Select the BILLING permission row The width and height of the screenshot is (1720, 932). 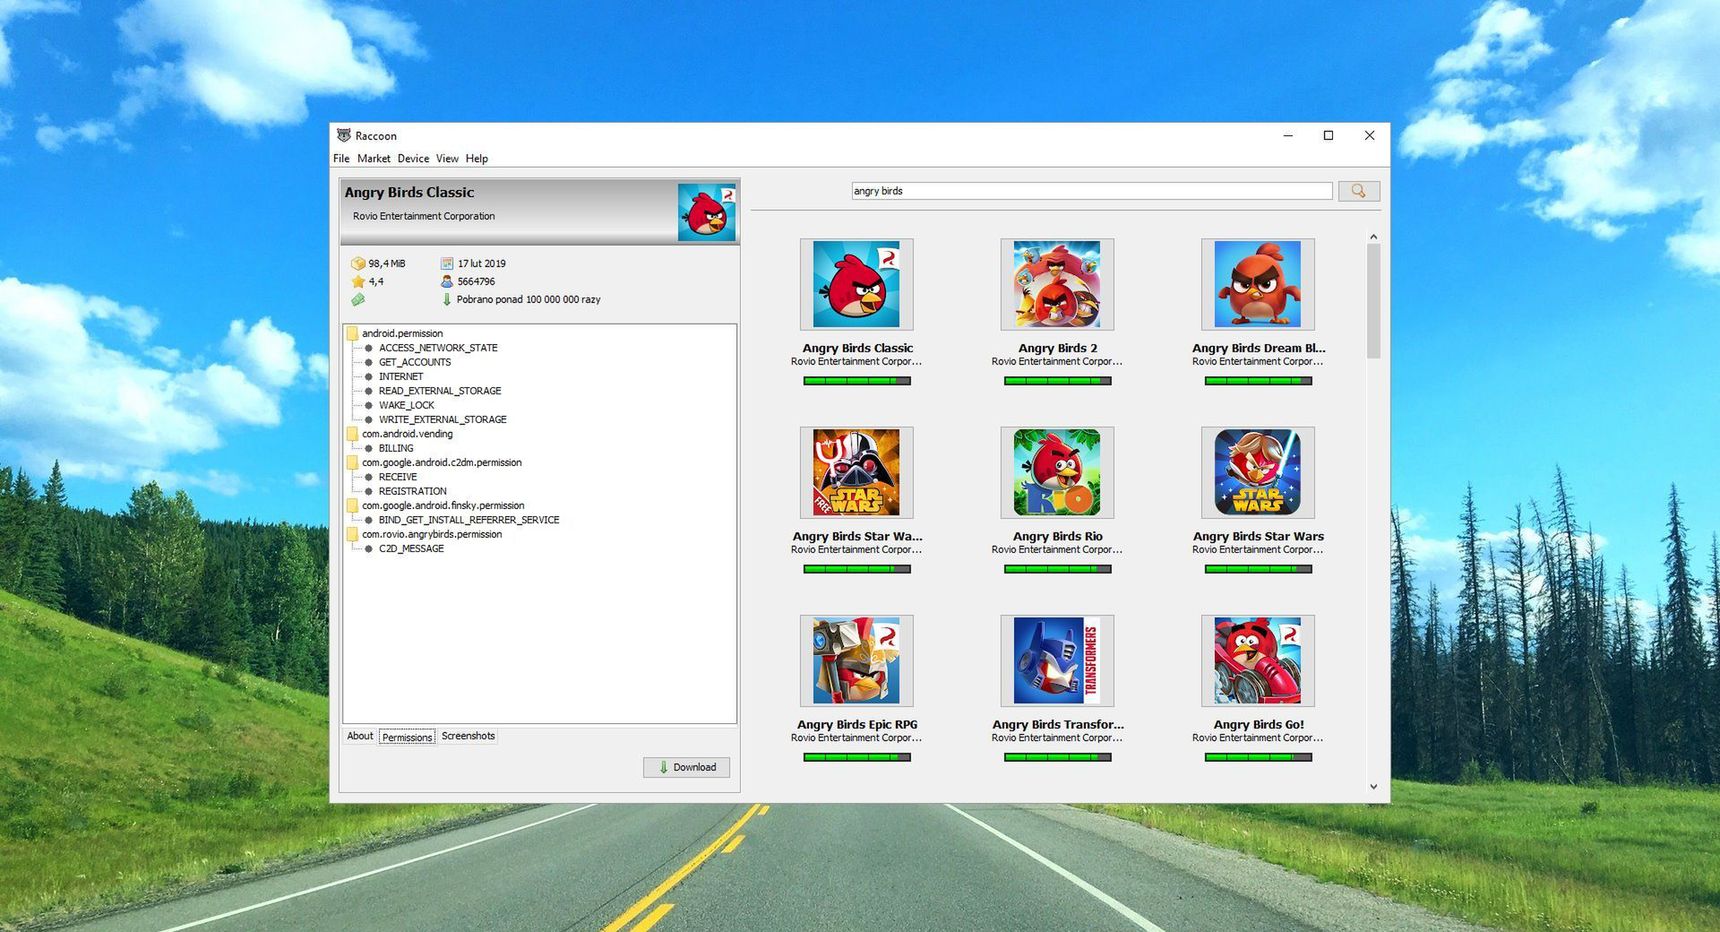point(396,449)
